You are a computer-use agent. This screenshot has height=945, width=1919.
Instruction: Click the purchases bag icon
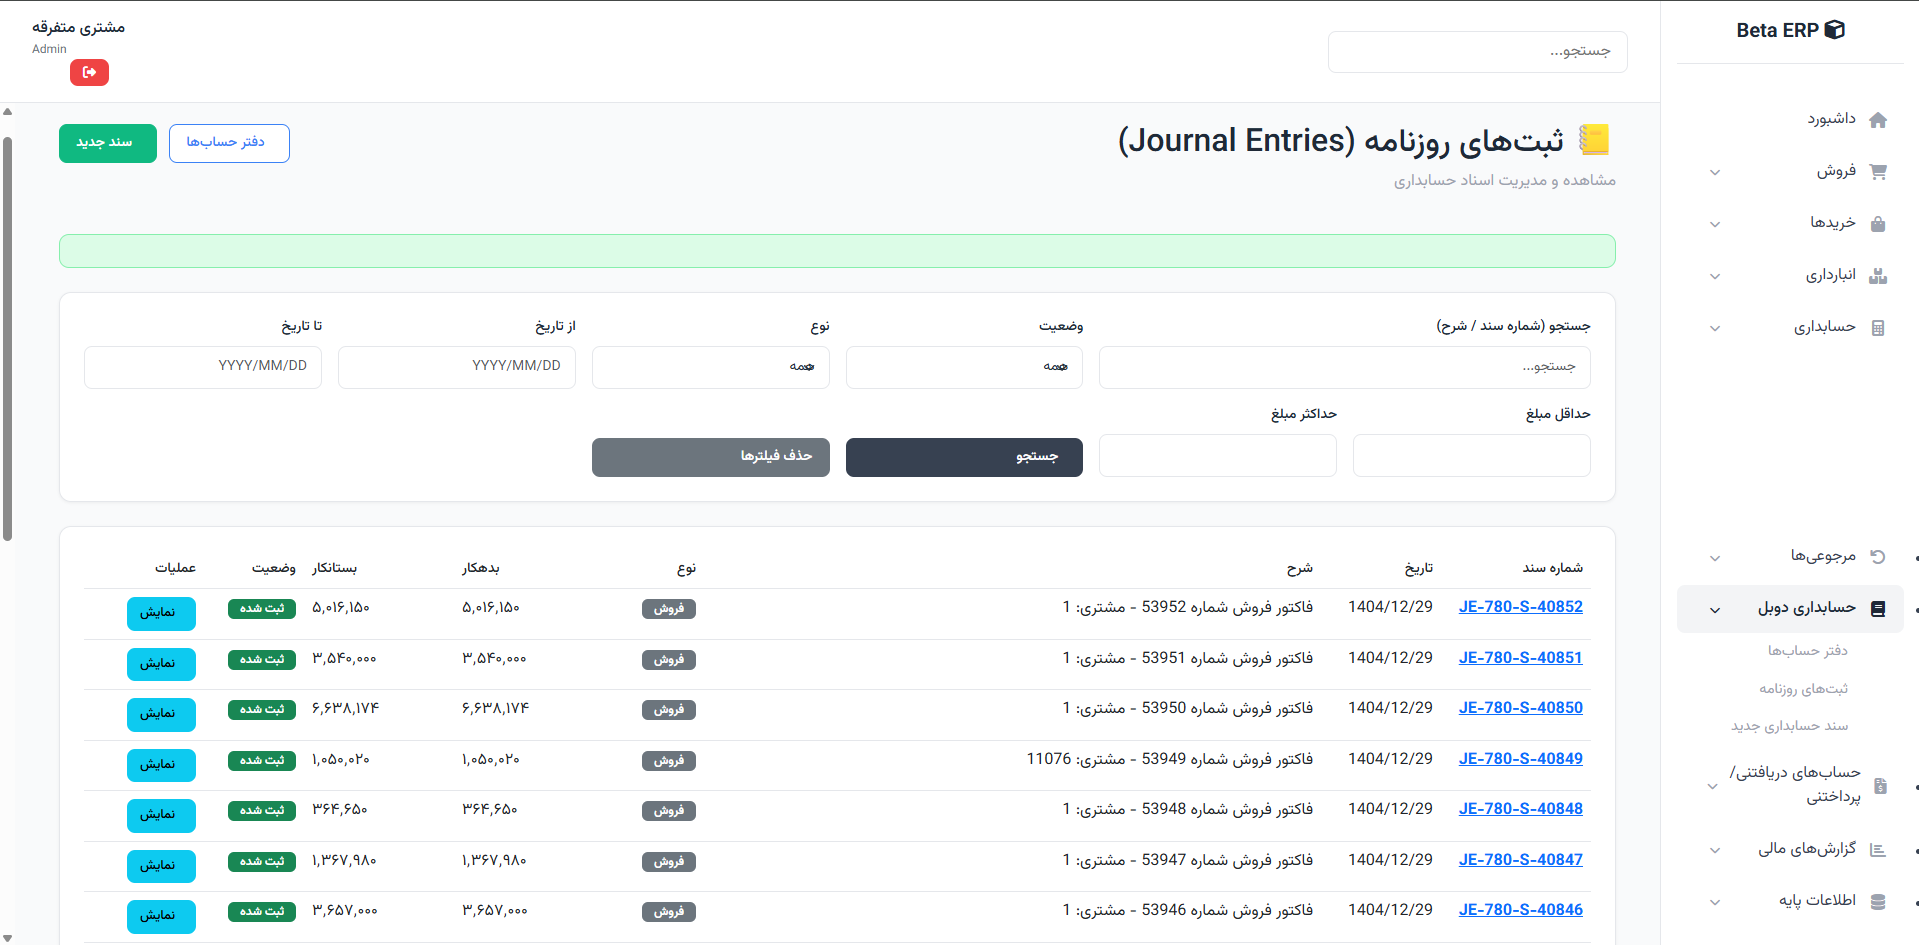tap(1878, 224)
